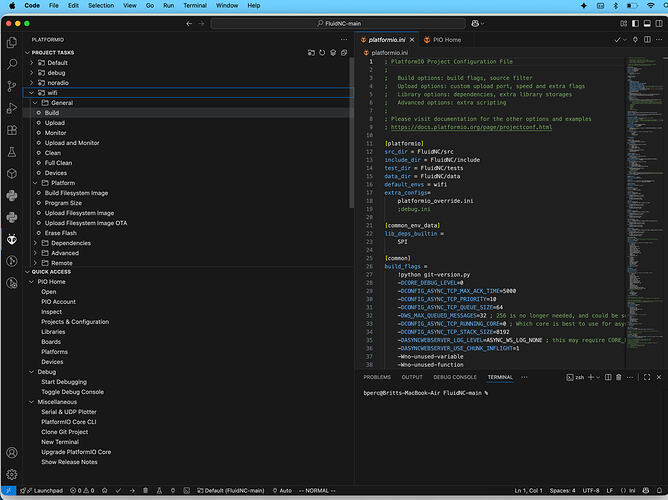Open the platformio.org documentation link
This screenshot has height=500, width=668.
pyautogui.click(x=471, y=127)
